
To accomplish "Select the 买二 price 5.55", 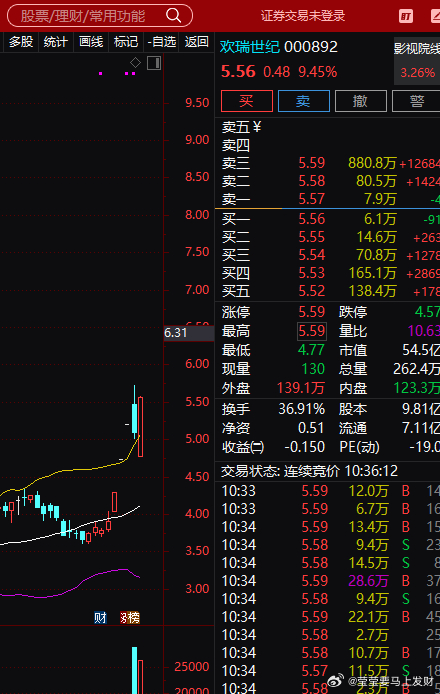I will click(312, 237).
